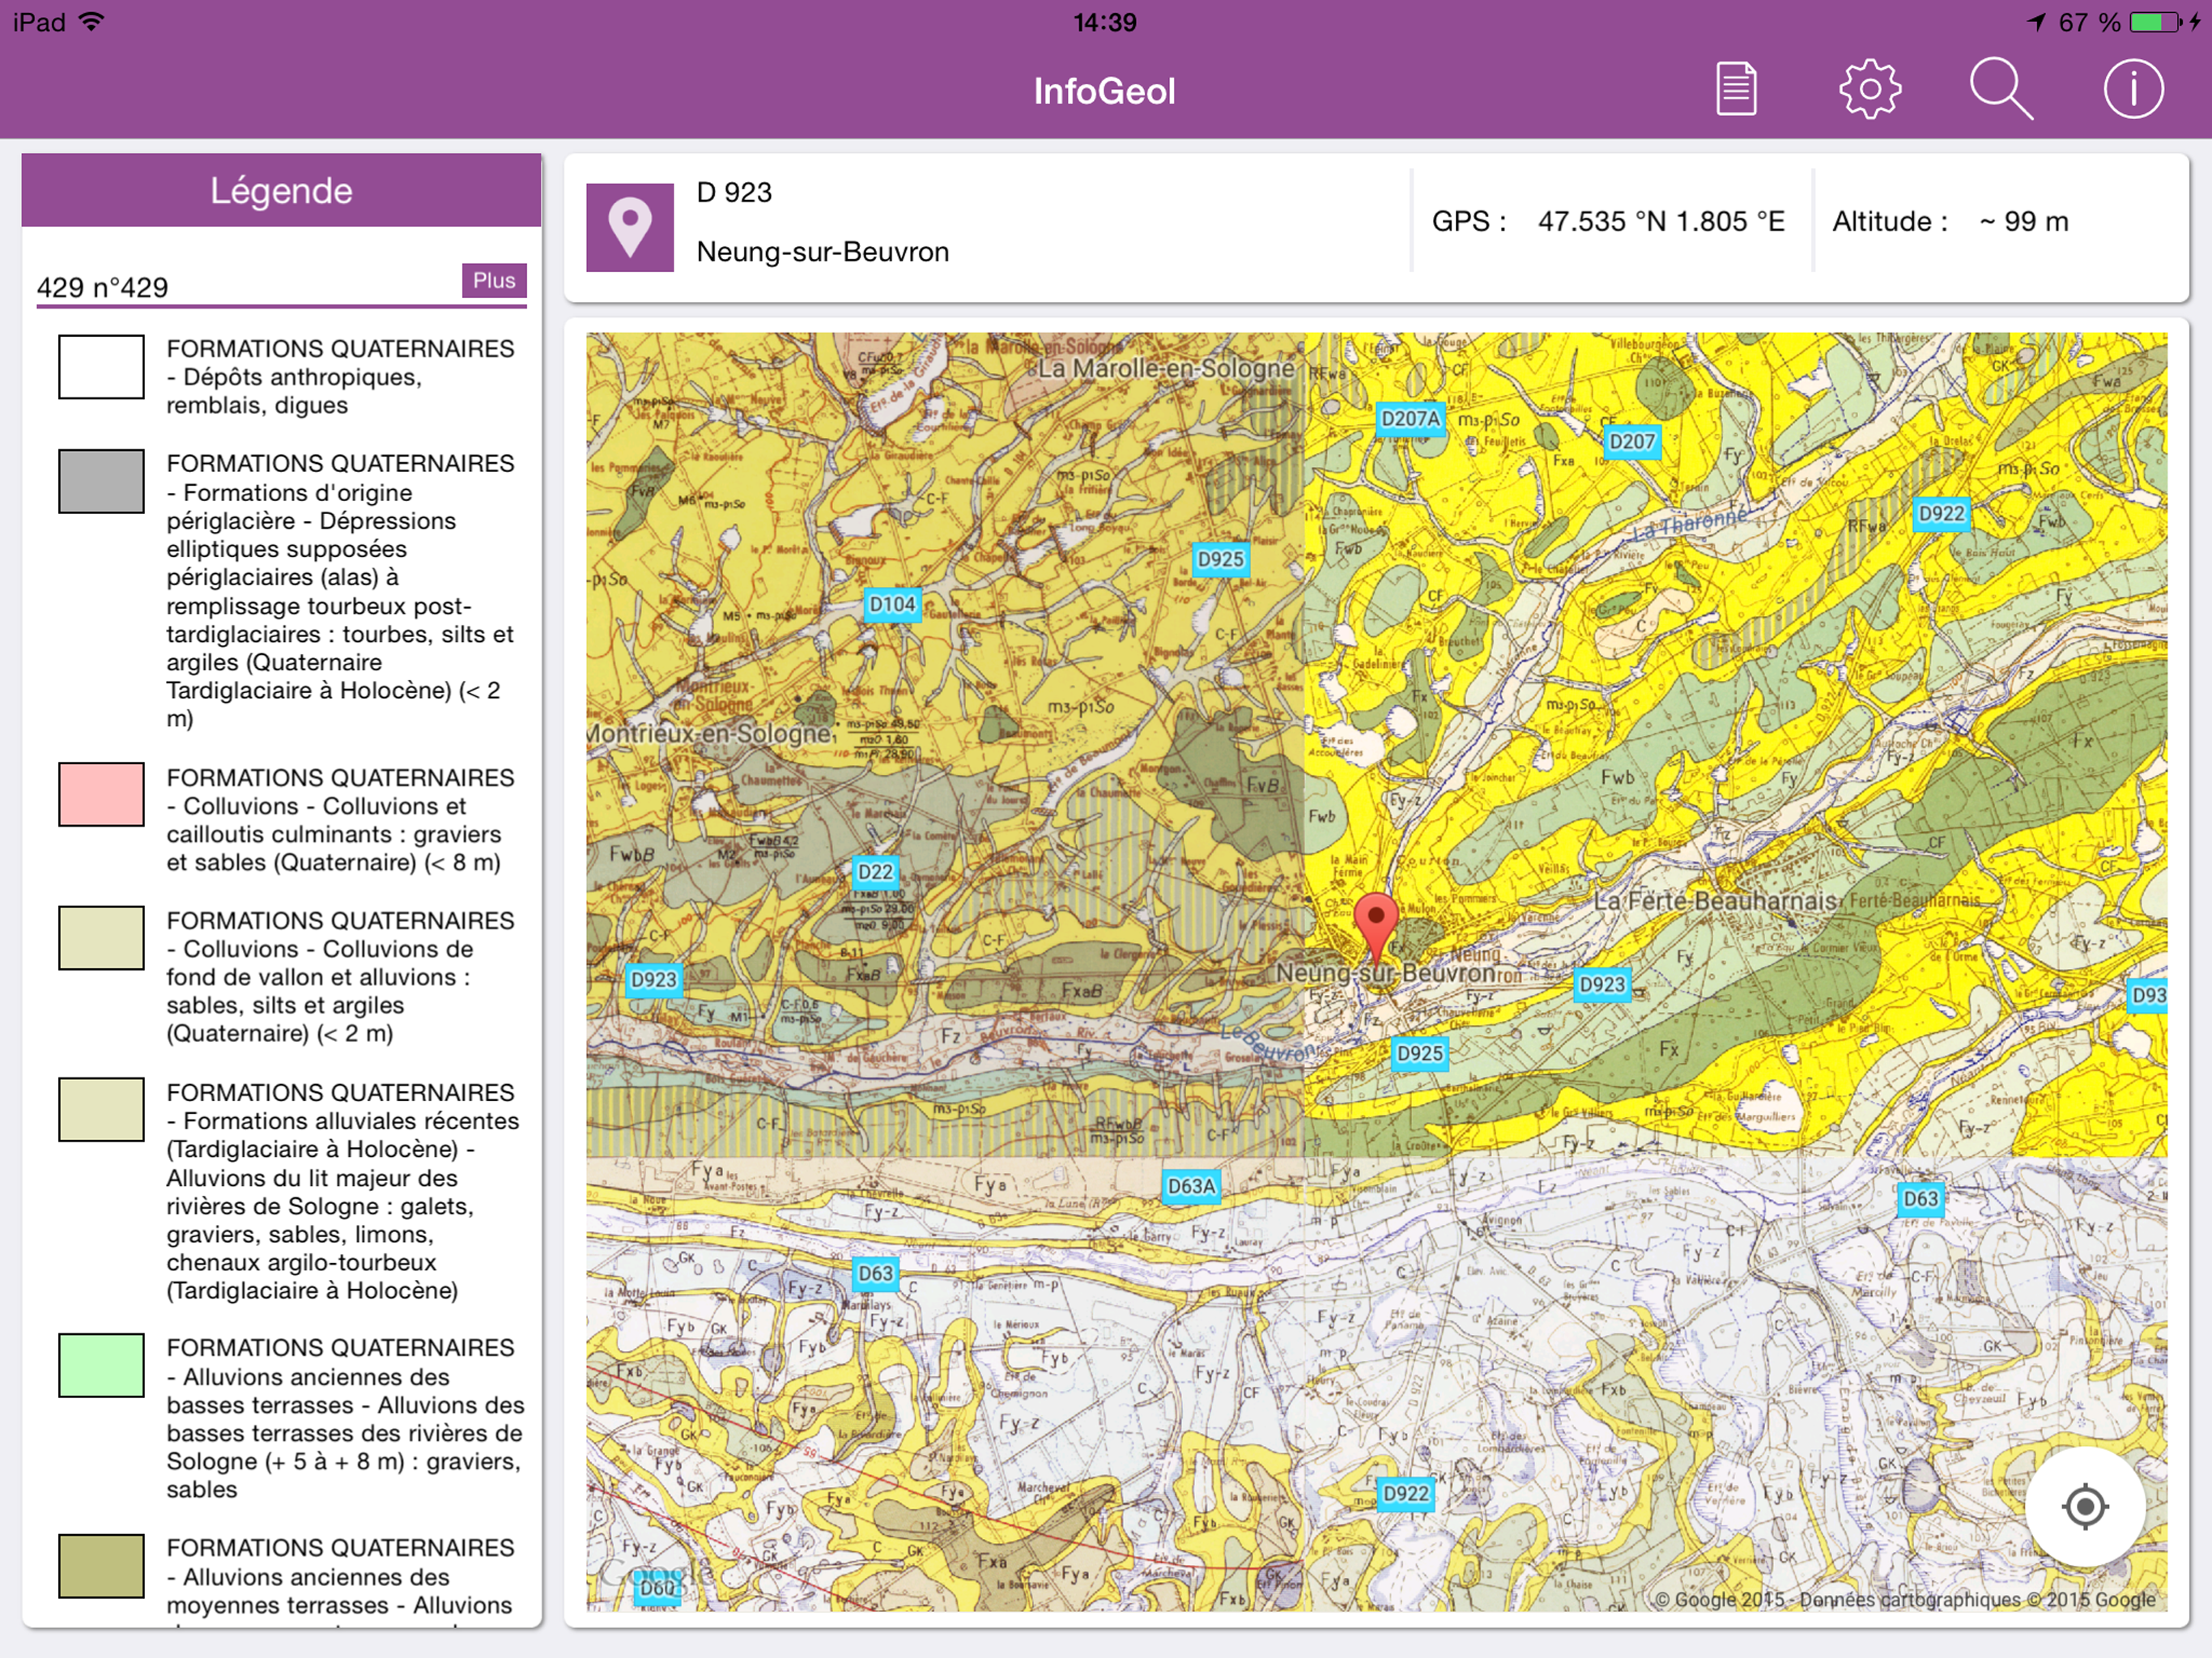Tap the Neung-sur-Beuvron address text
Image resolution: width=2212 pixels, height=1658 pixels.
pyautogui.click(x=822, y=252)
